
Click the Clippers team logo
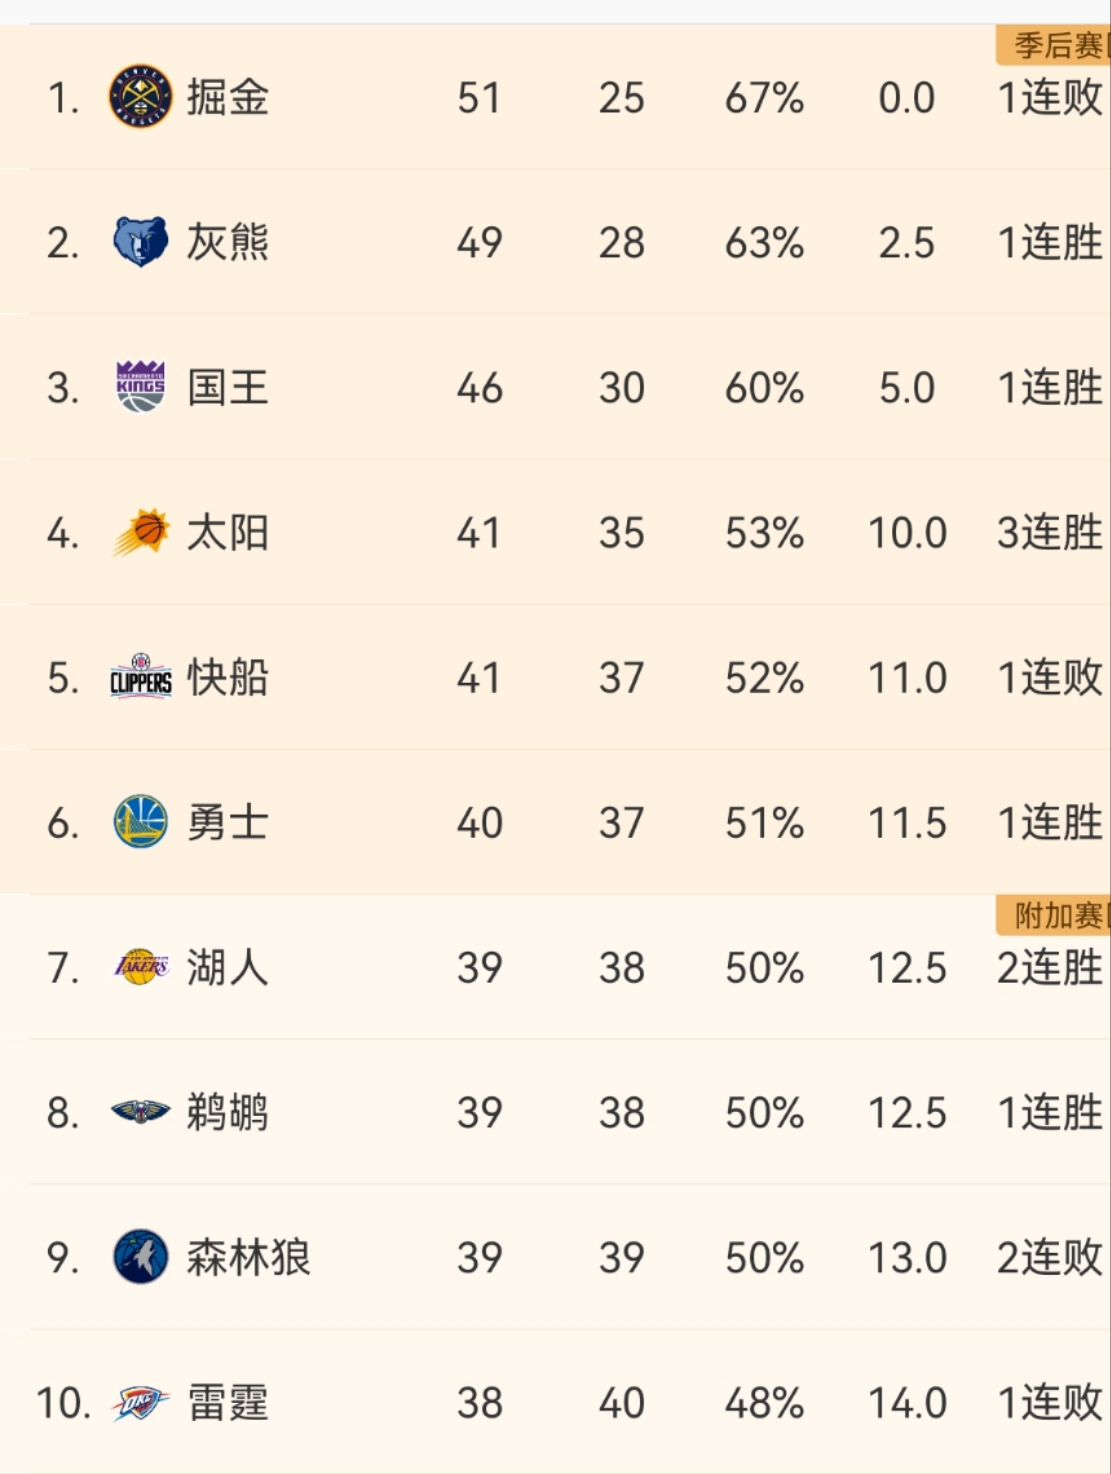point(140,678)
